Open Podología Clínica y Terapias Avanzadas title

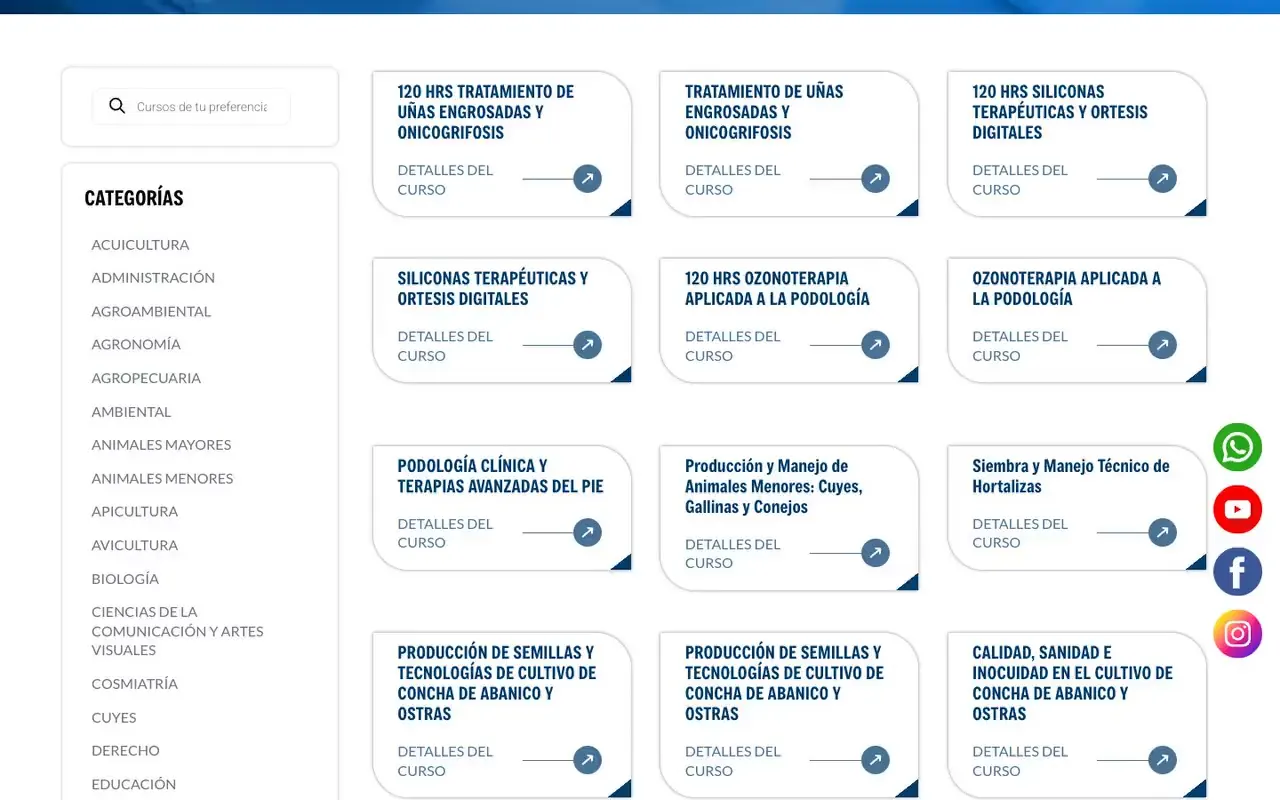501,476
